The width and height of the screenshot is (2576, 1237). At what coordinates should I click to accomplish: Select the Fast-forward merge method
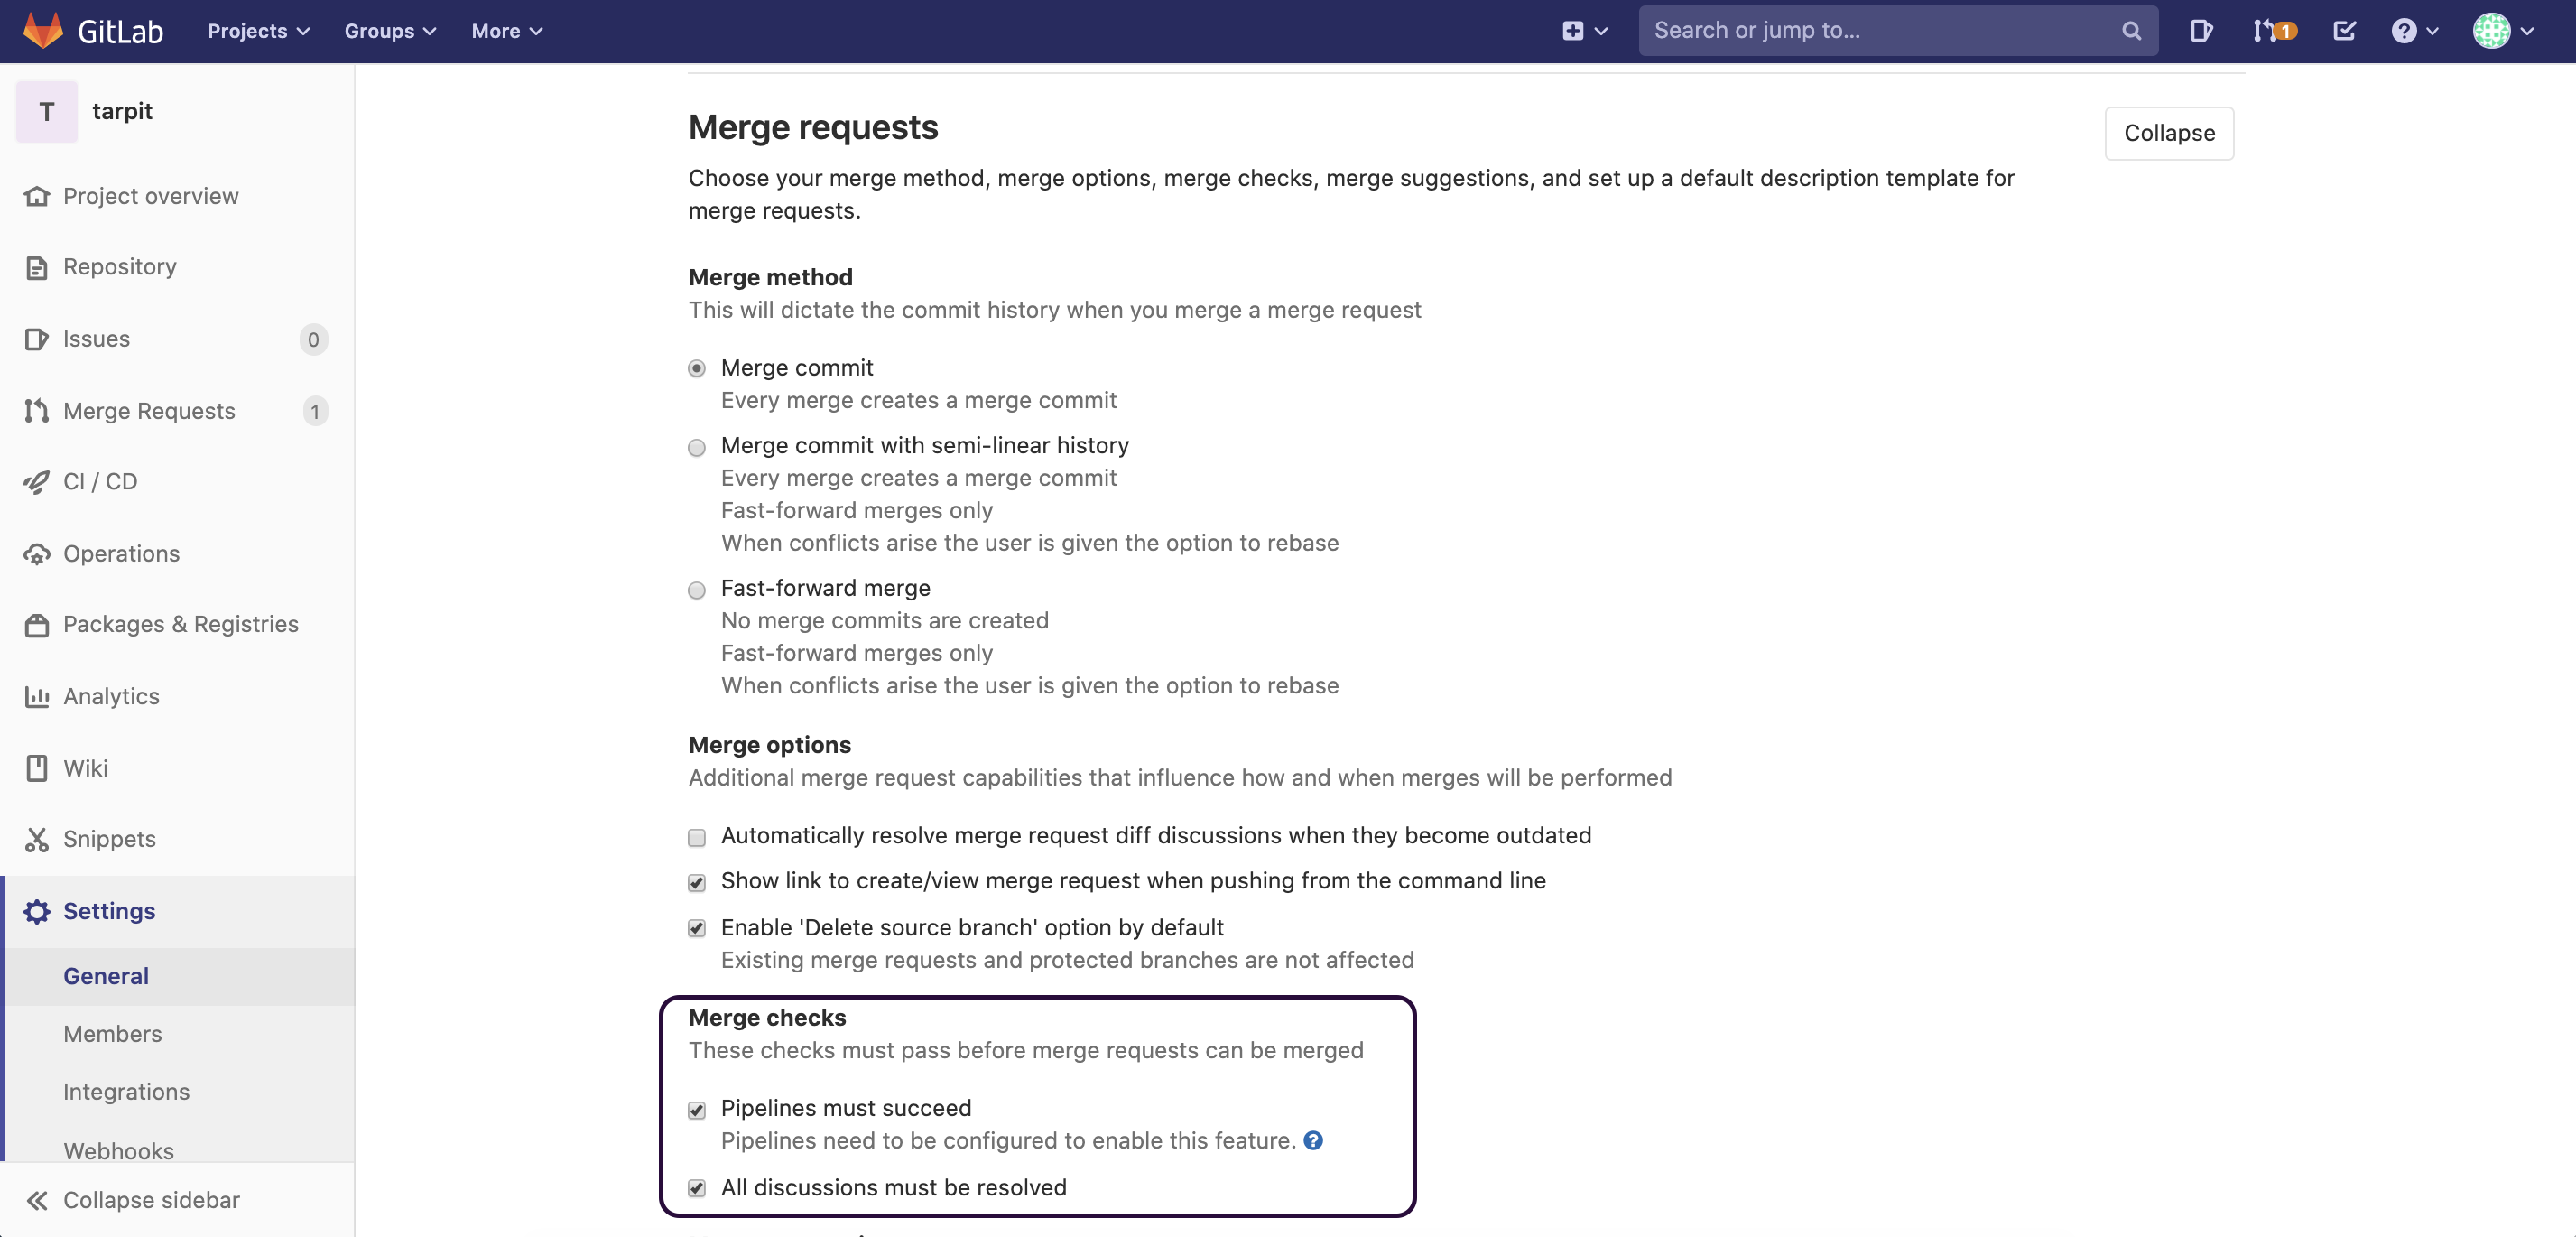click(x=697, y=590)
